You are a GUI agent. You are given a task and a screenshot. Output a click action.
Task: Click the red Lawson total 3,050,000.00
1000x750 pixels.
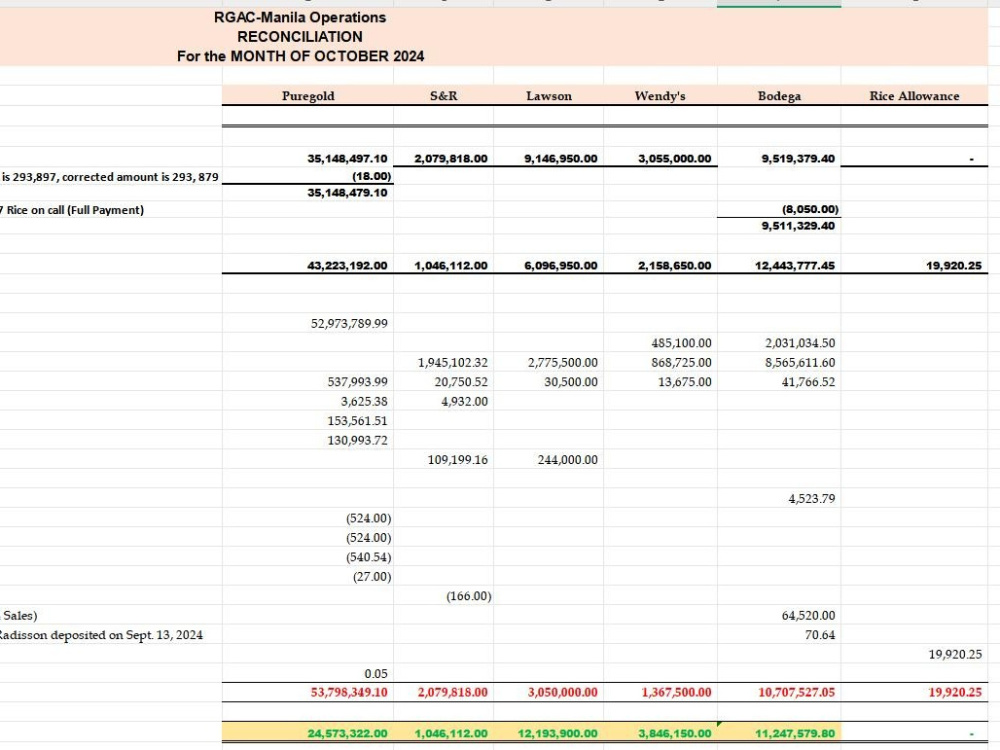(x=563, y=693)
